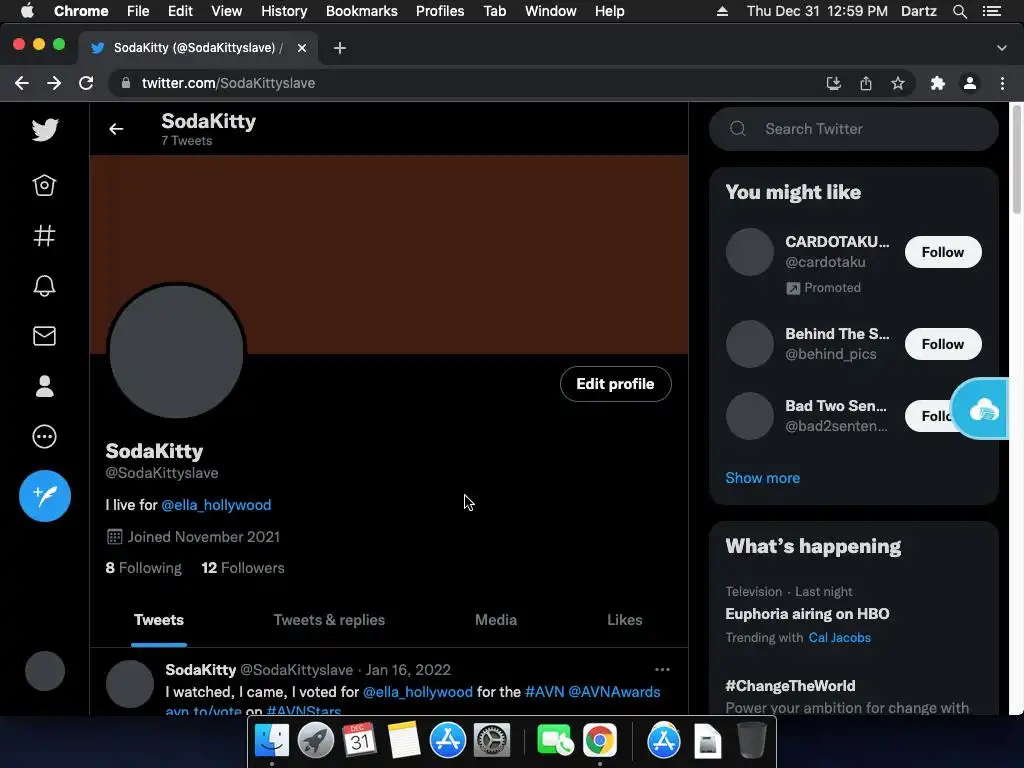Close the SodaKitty browser tab
1024x768 pixels.
pos(302,48)
